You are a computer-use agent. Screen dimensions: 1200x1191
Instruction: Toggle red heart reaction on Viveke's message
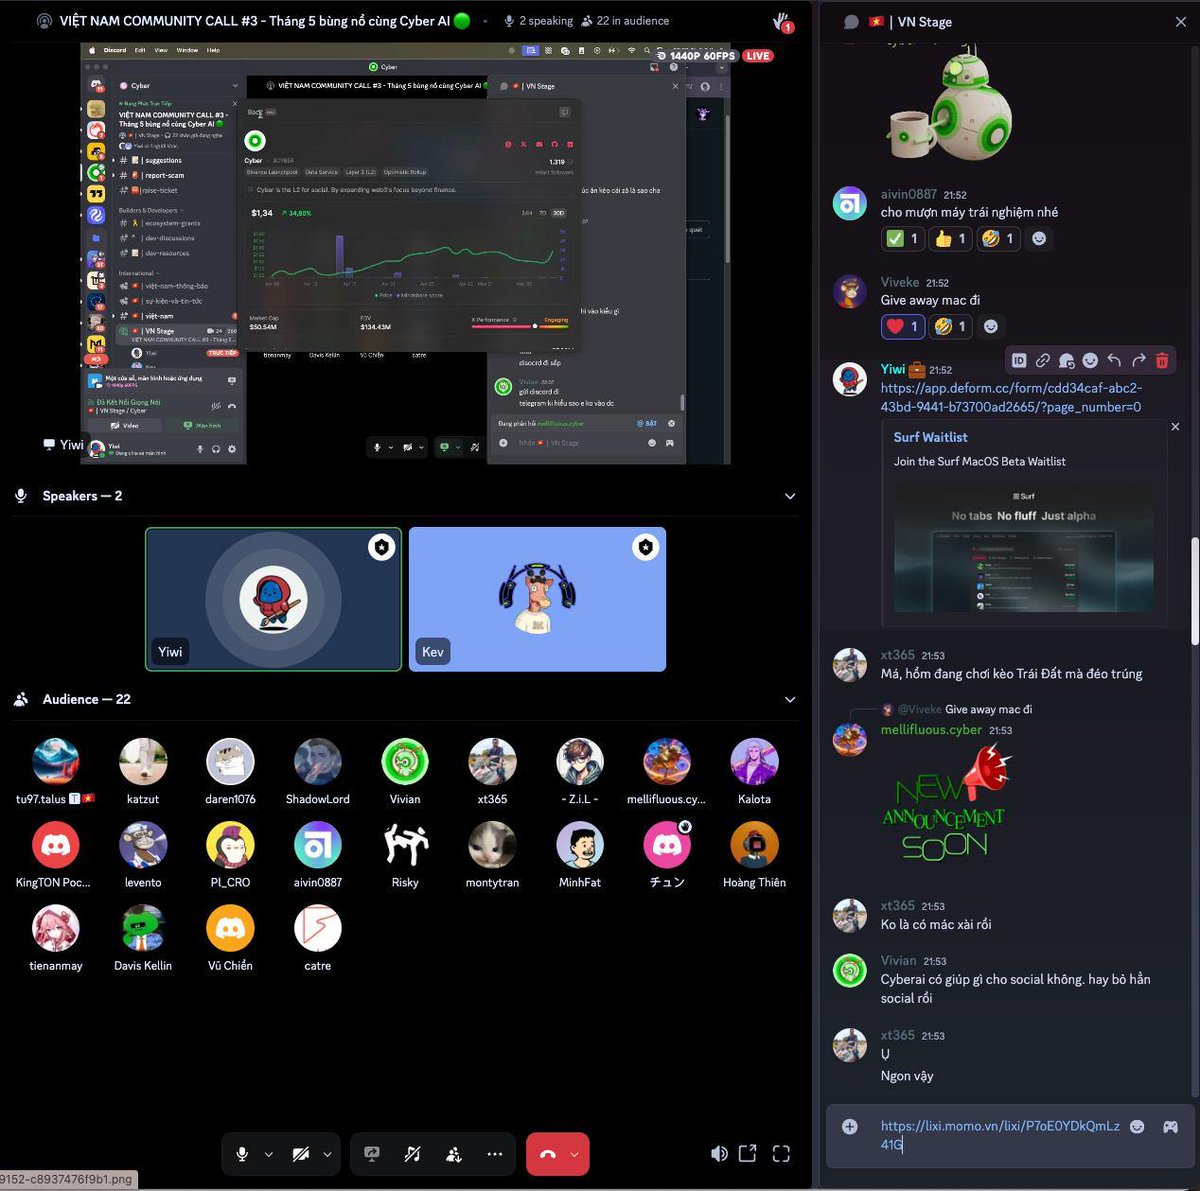pyautogui.click(x=902, y=326)
